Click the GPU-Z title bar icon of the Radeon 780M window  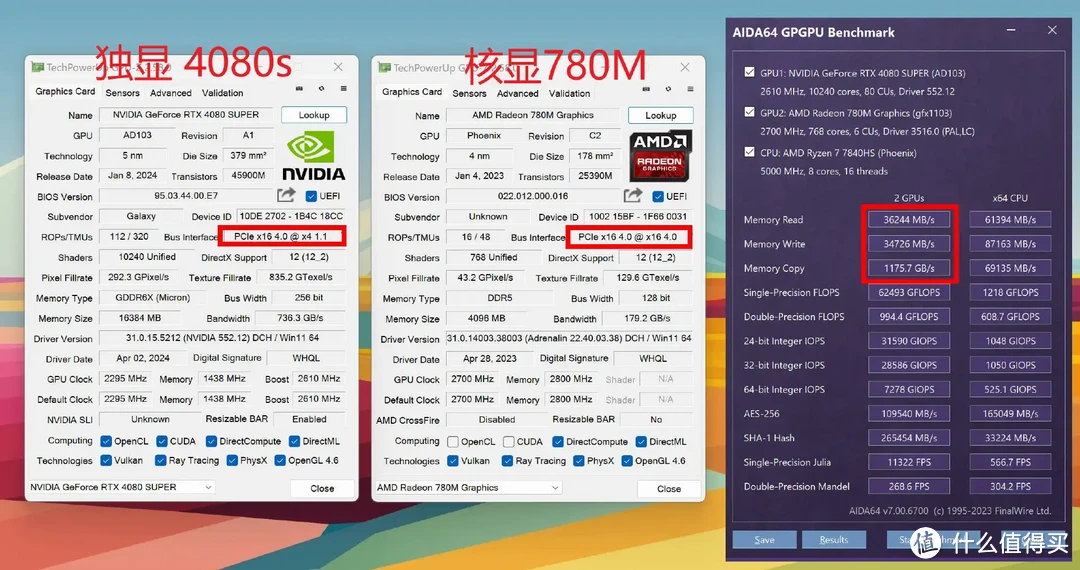[x=384, y=67]
